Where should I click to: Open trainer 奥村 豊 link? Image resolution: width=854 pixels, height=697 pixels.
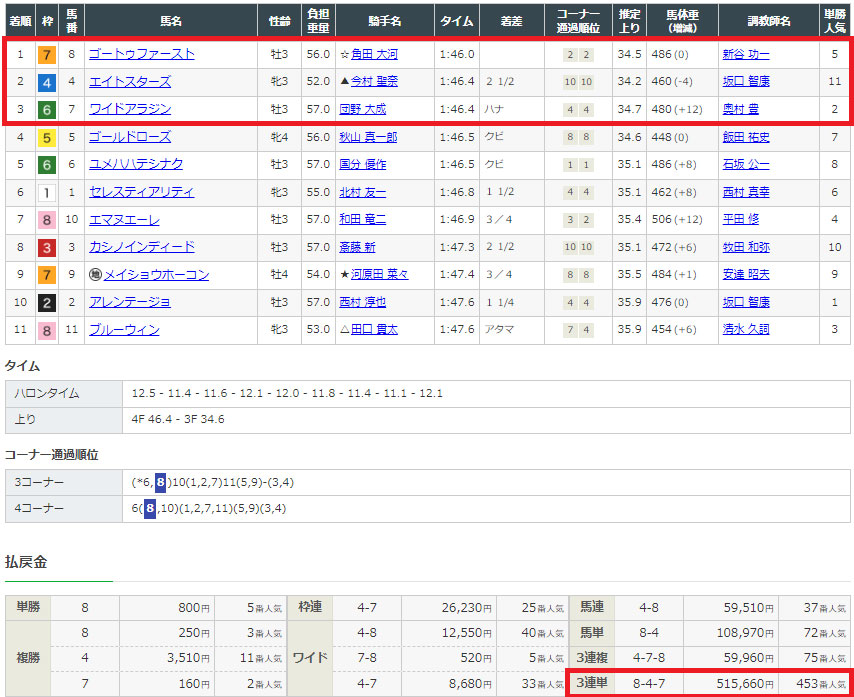(x=740, y=109)
